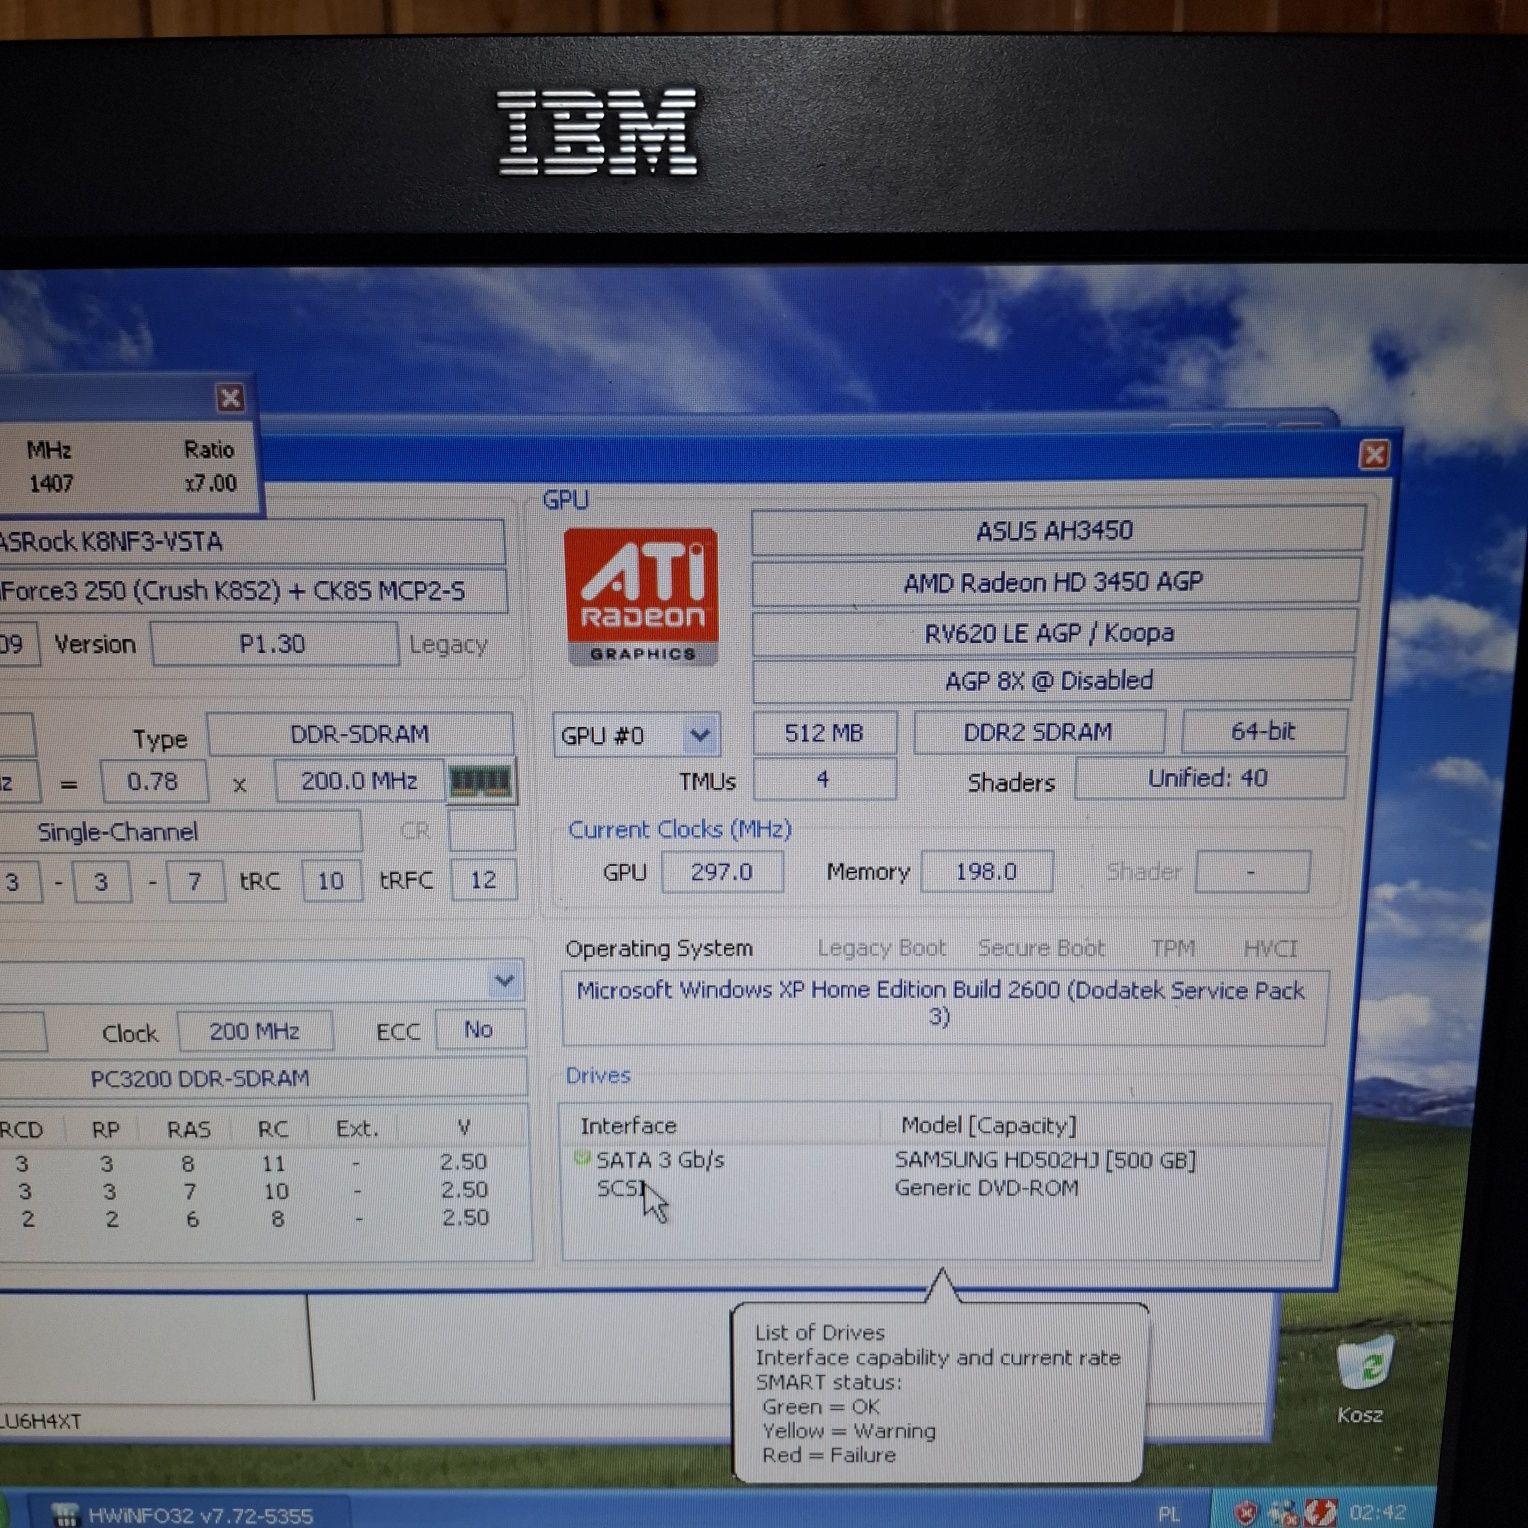Image resolution: width=1528 pixels, height=1528 pixels.
Task: Expand the memory module dropdown above Clock
Action: pos(504,981)
